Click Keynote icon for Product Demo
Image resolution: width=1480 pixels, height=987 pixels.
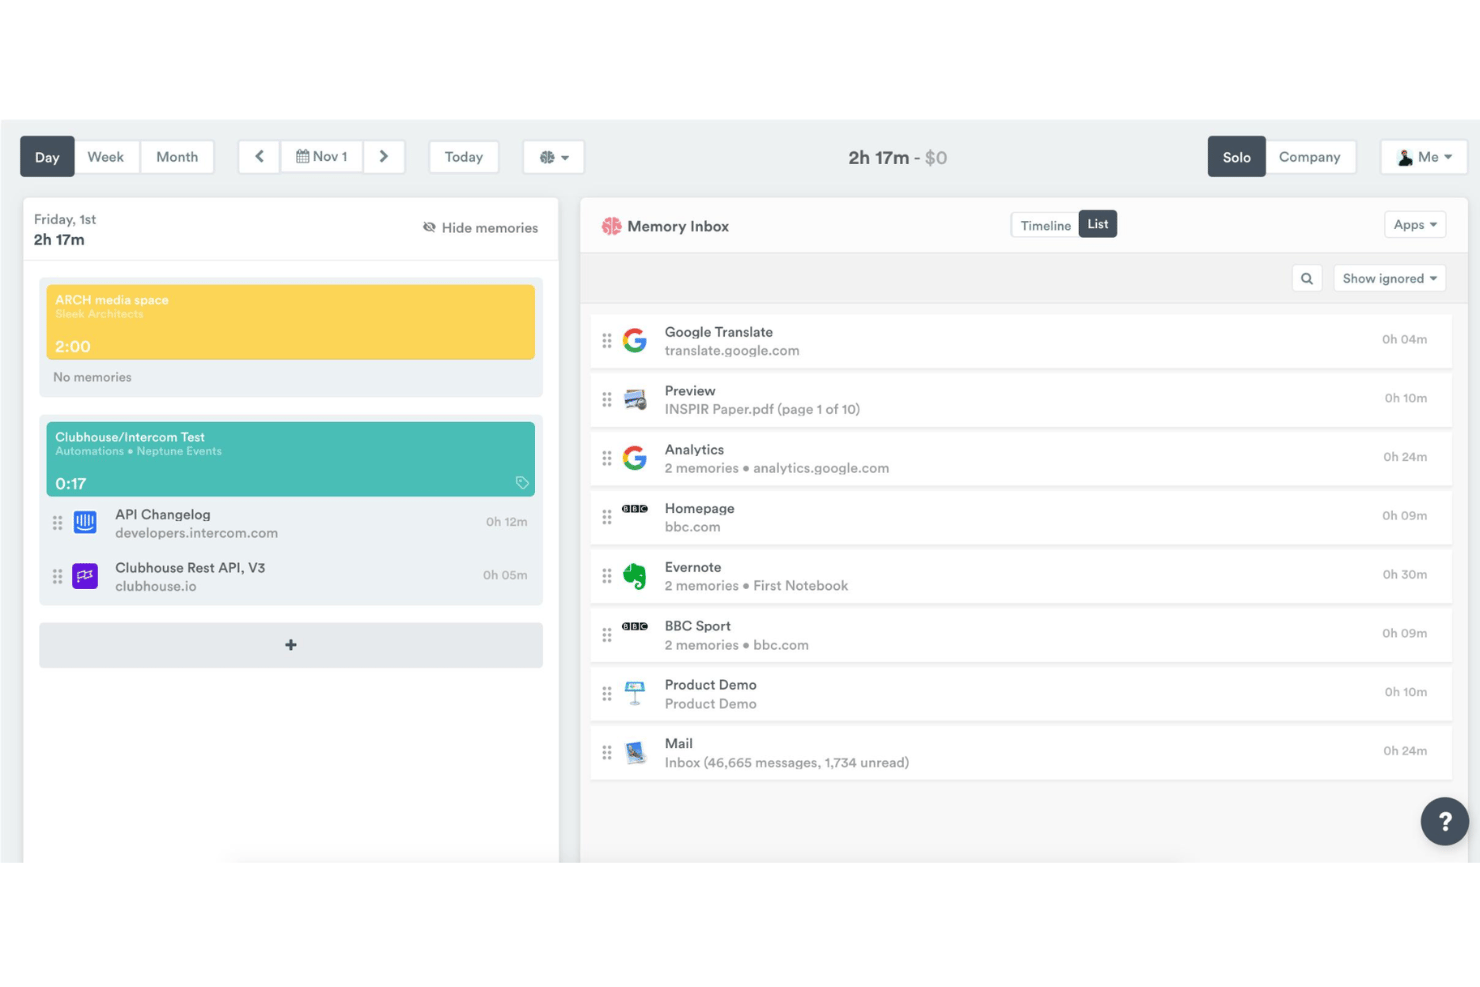coord(635,693)
